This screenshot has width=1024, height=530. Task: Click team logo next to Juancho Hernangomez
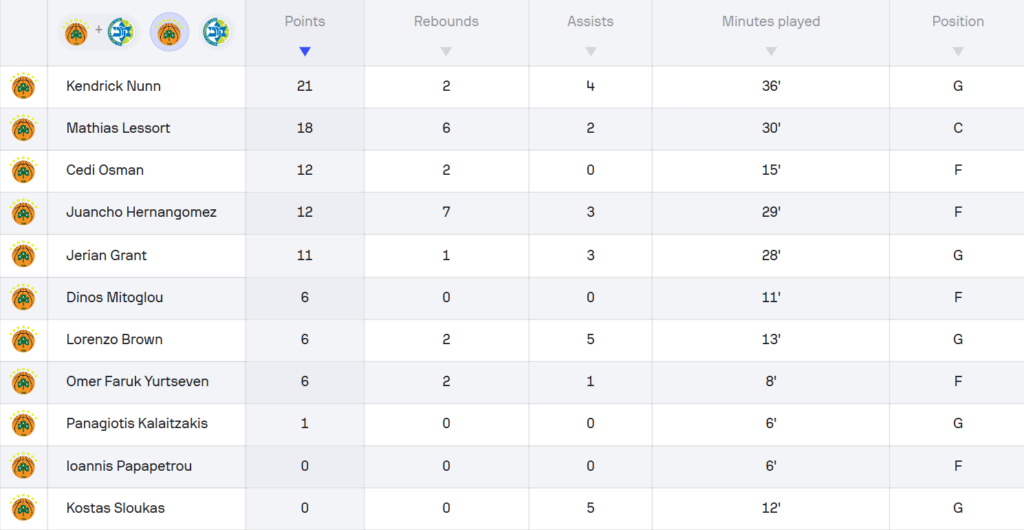tap(23, 213)
